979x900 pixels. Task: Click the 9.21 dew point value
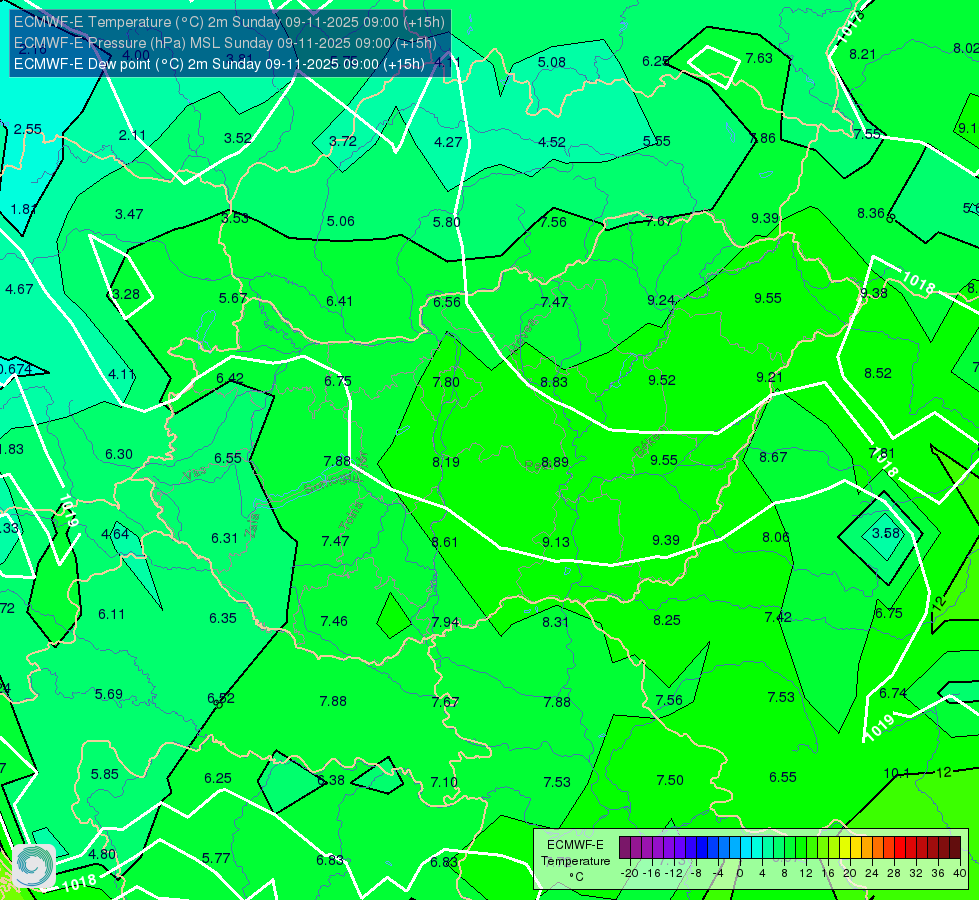[x=769, y=377]
